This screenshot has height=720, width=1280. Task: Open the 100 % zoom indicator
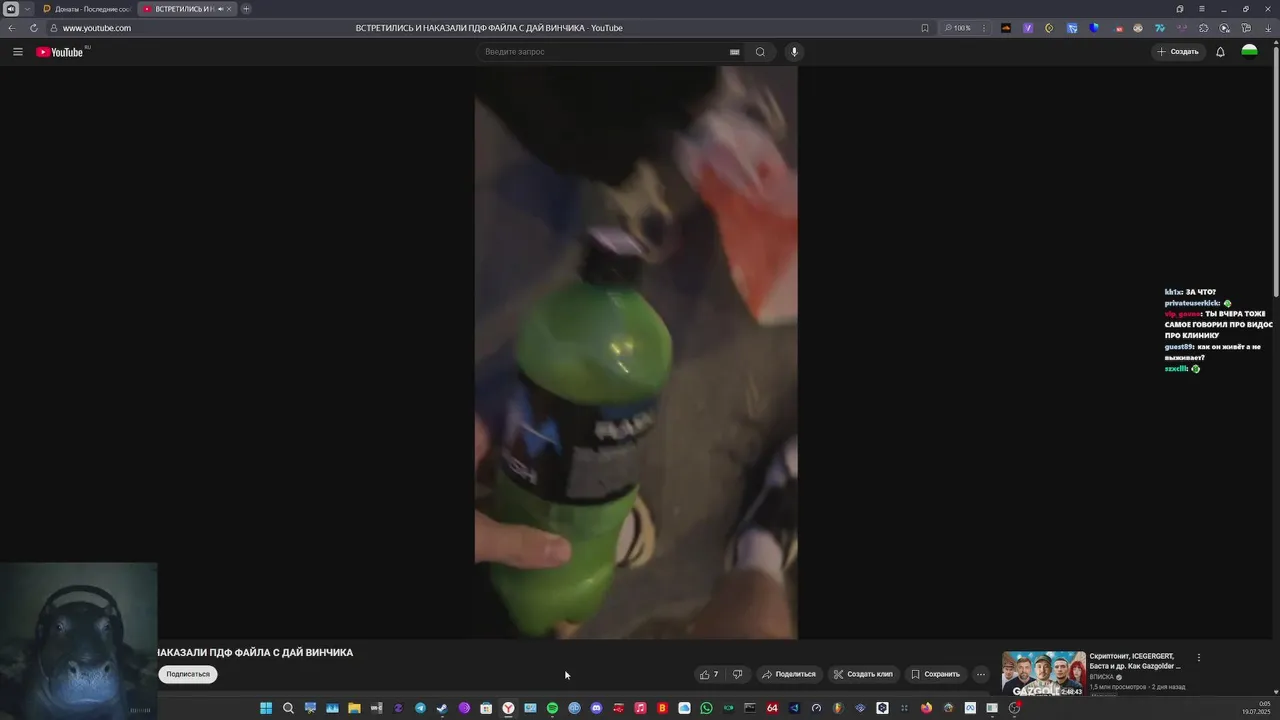click(958, 28)
